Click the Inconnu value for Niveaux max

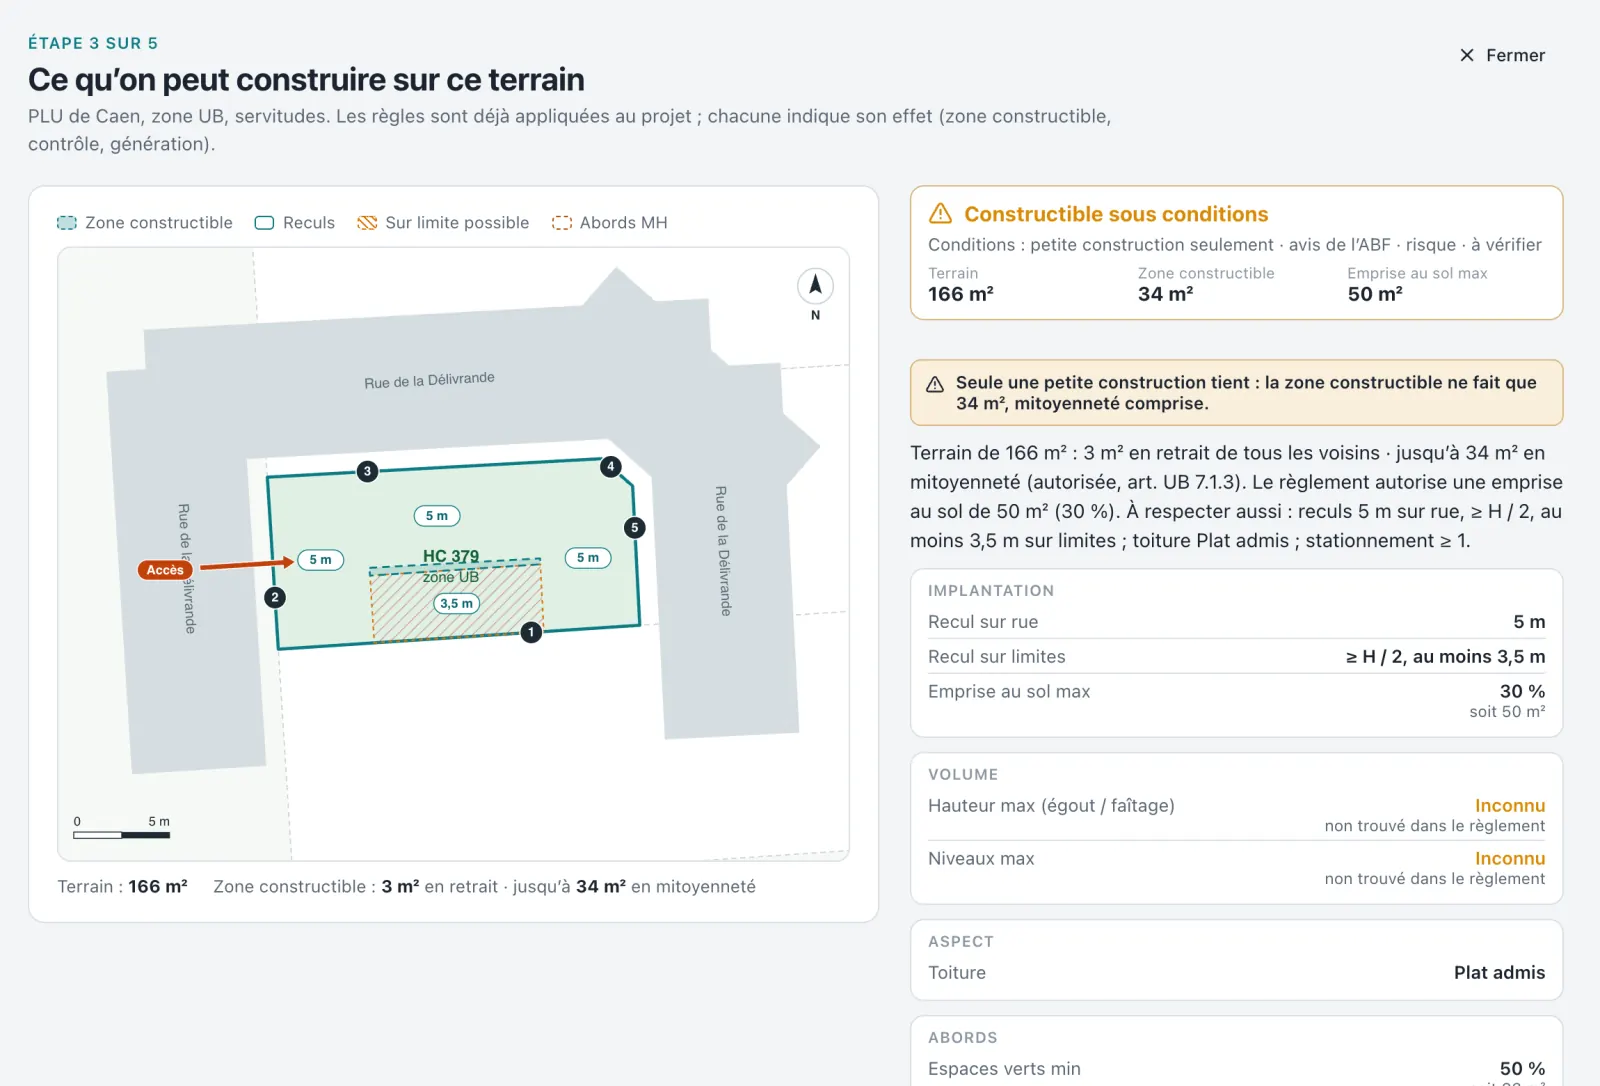1510,859
